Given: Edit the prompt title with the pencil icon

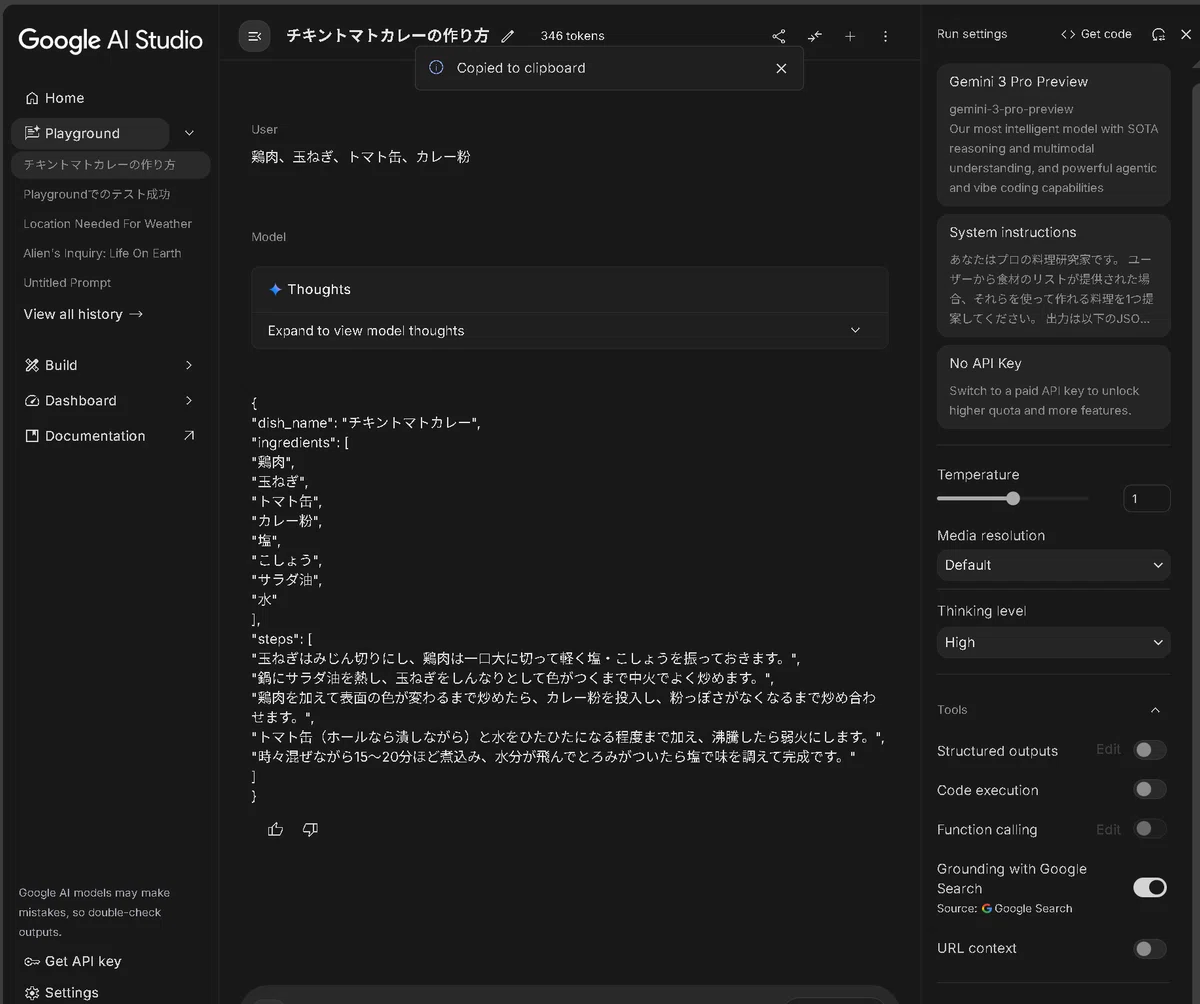Looking at the screenshot, I should (x=508, y=36).
